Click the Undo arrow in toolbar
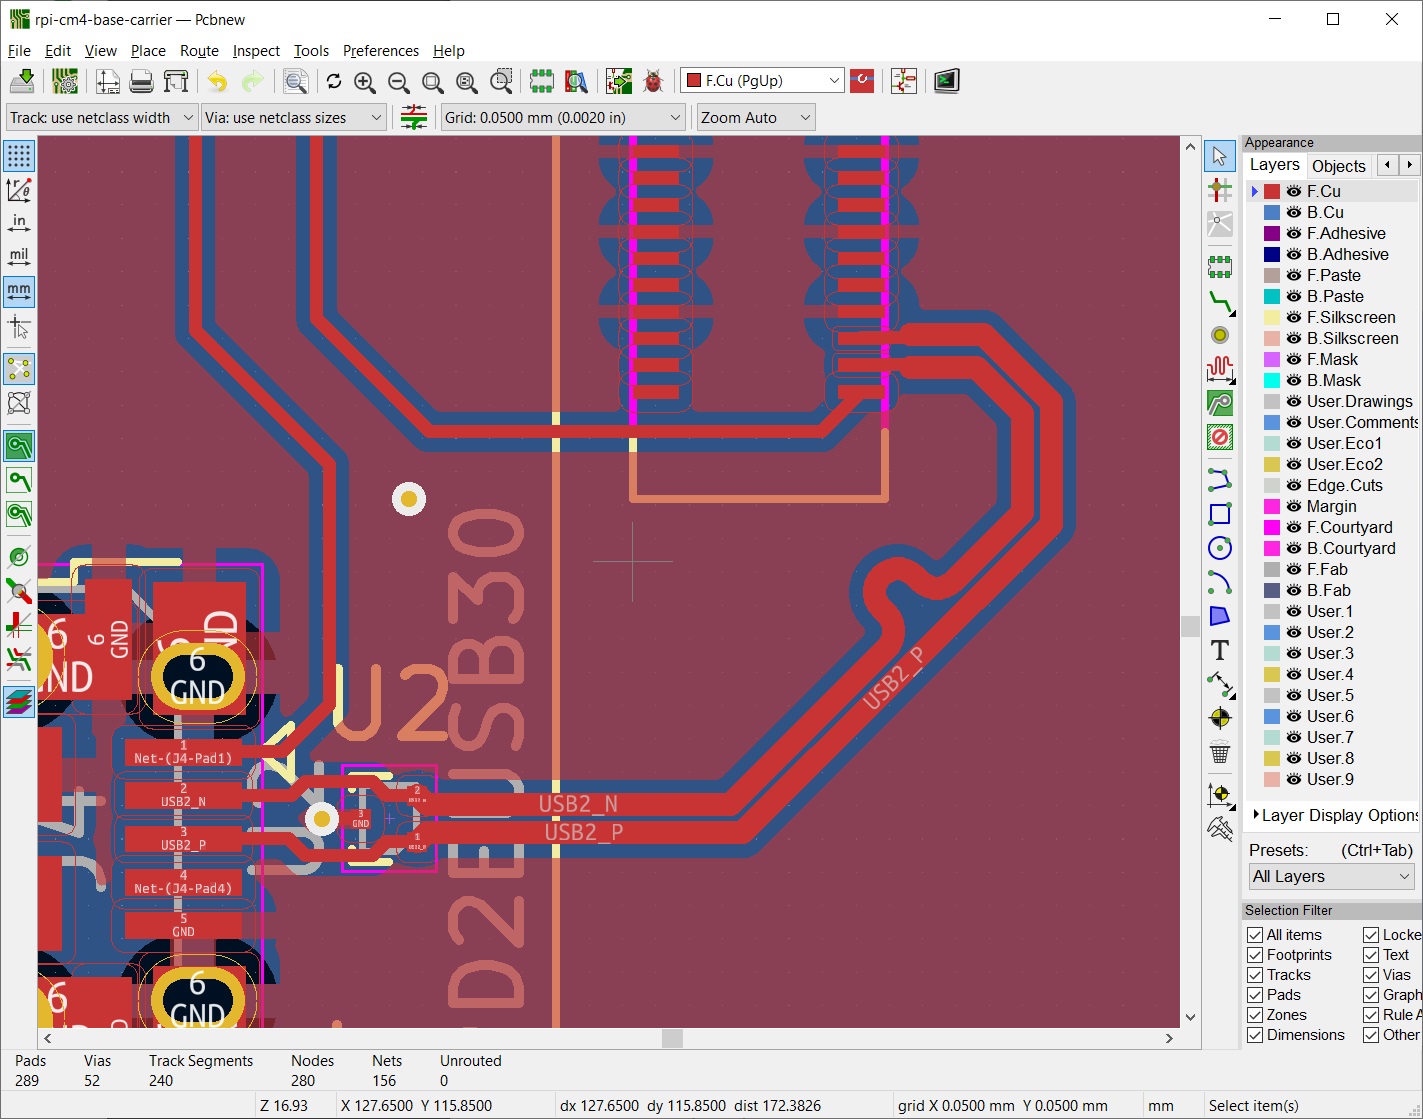 click(x=217, y=82)
